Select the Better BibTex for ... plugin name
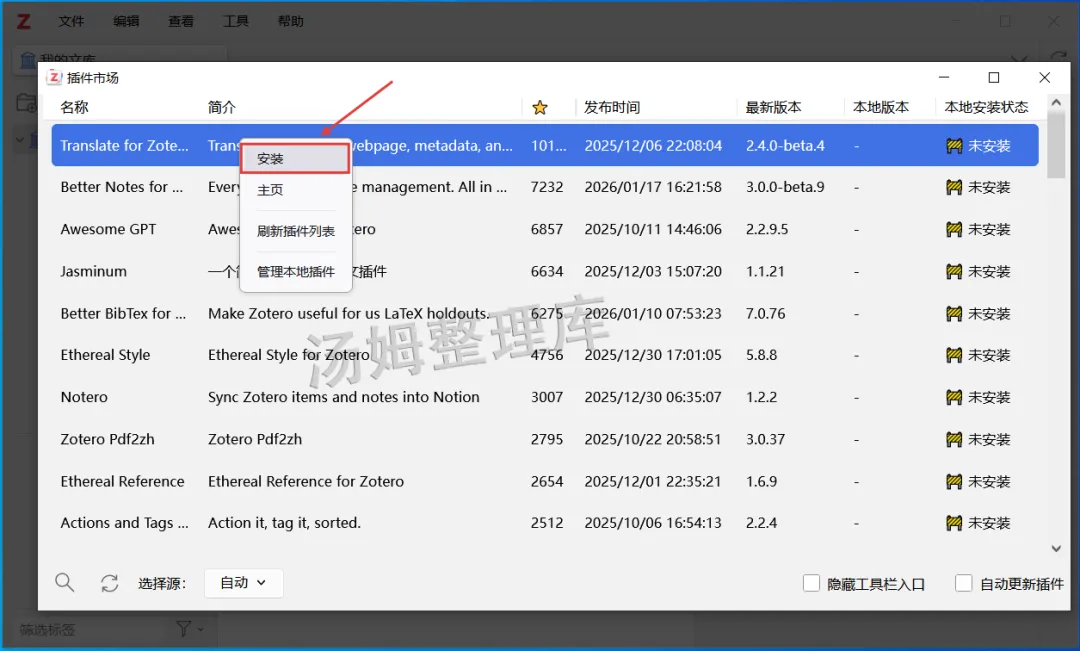The image size is (1080, 651). (x=123, y=313)
